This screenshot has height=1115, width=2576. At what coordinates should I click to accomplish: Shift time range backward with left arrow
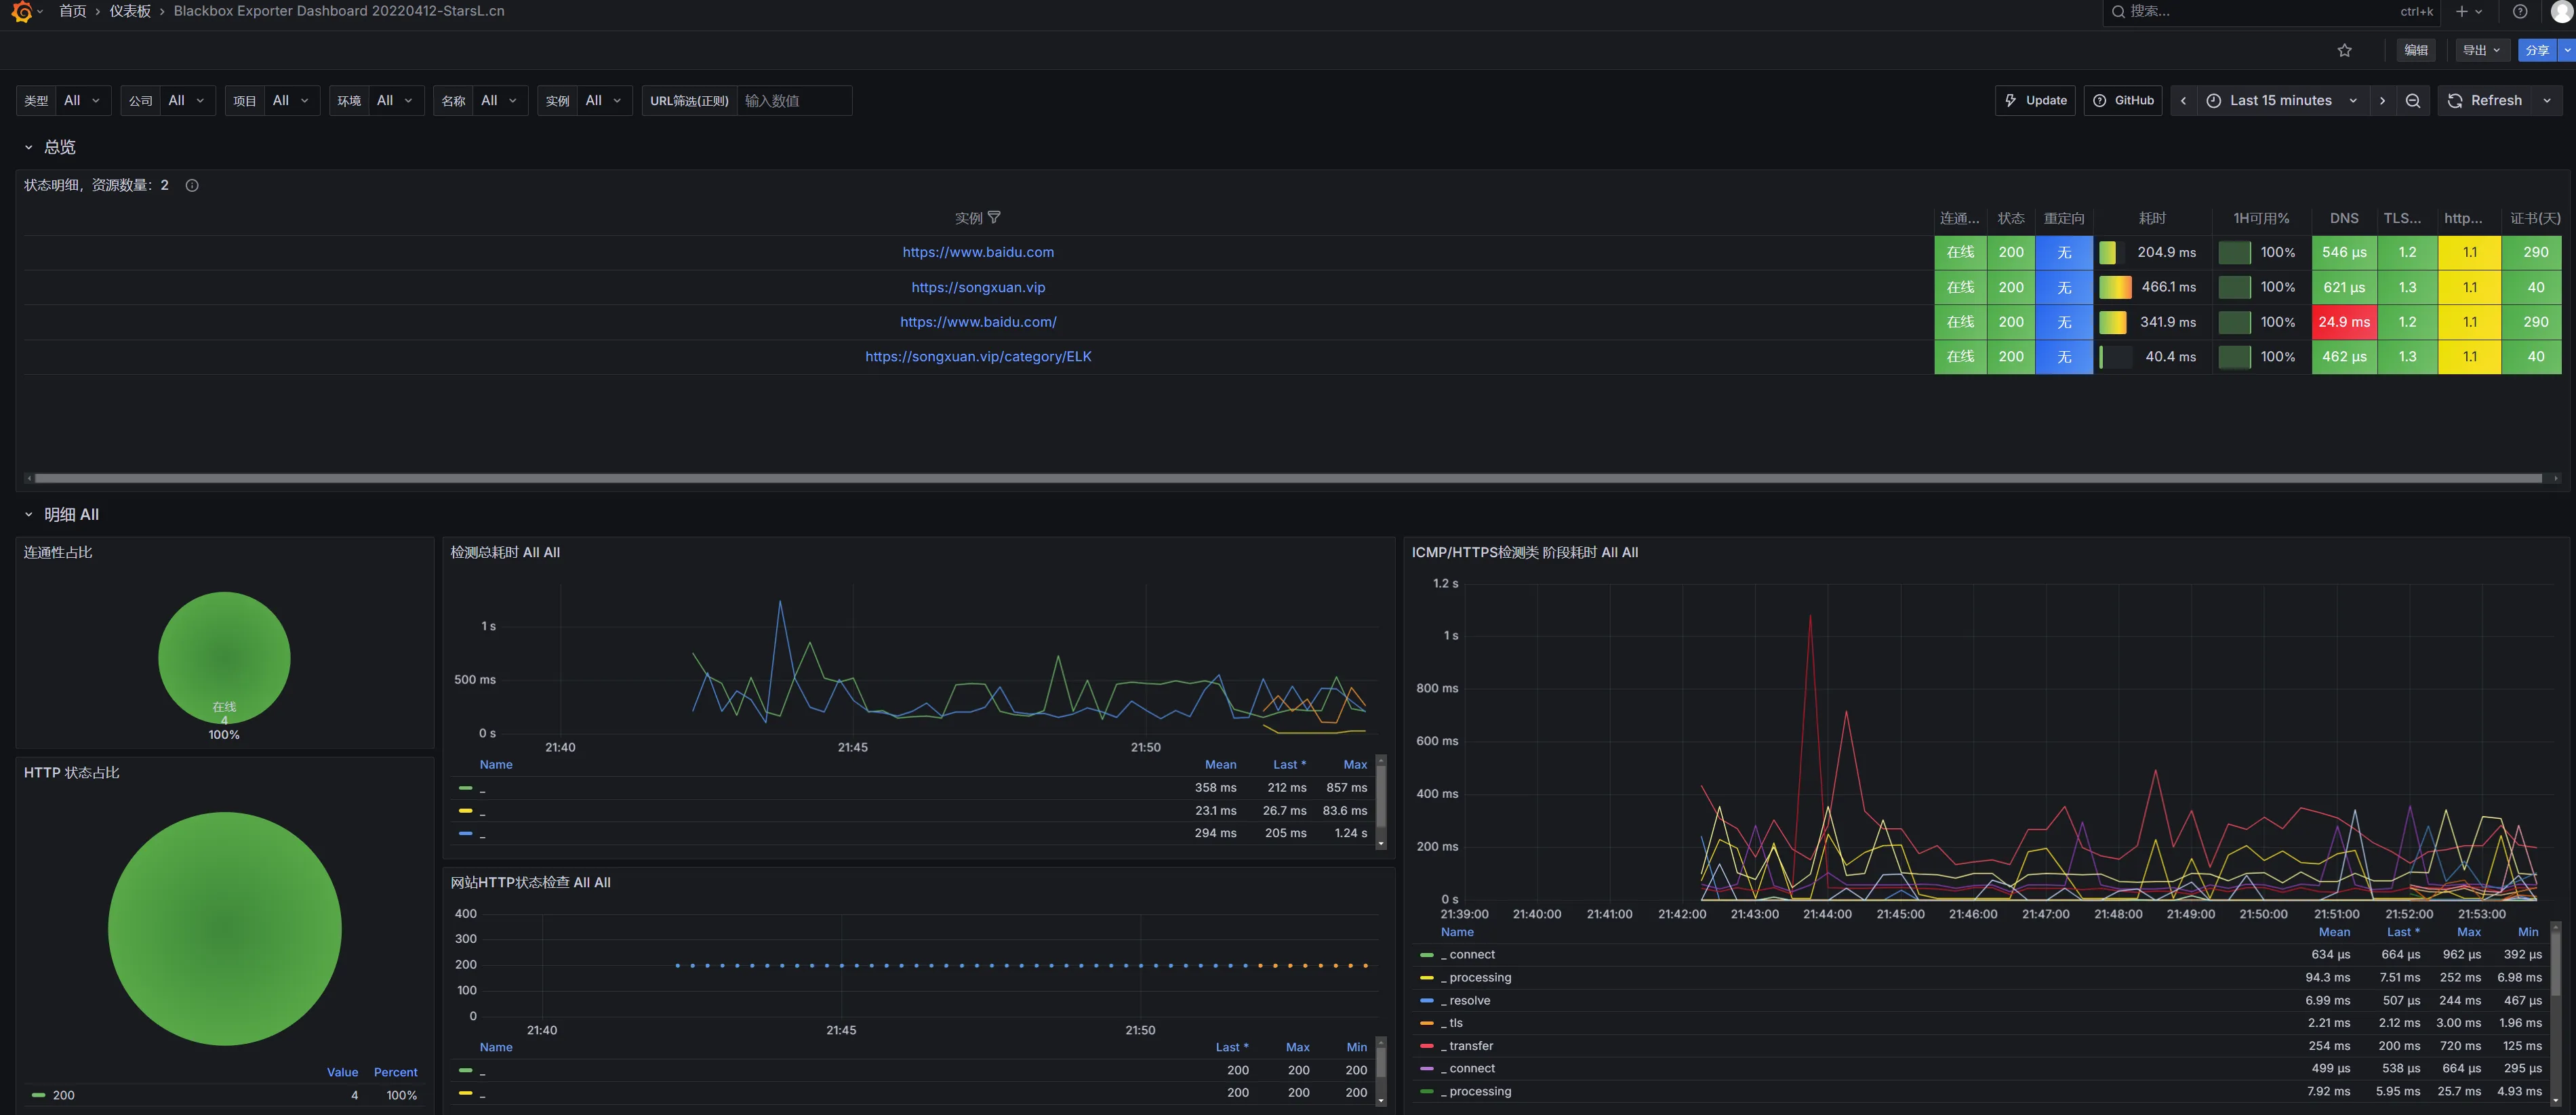click(2184, 101)
